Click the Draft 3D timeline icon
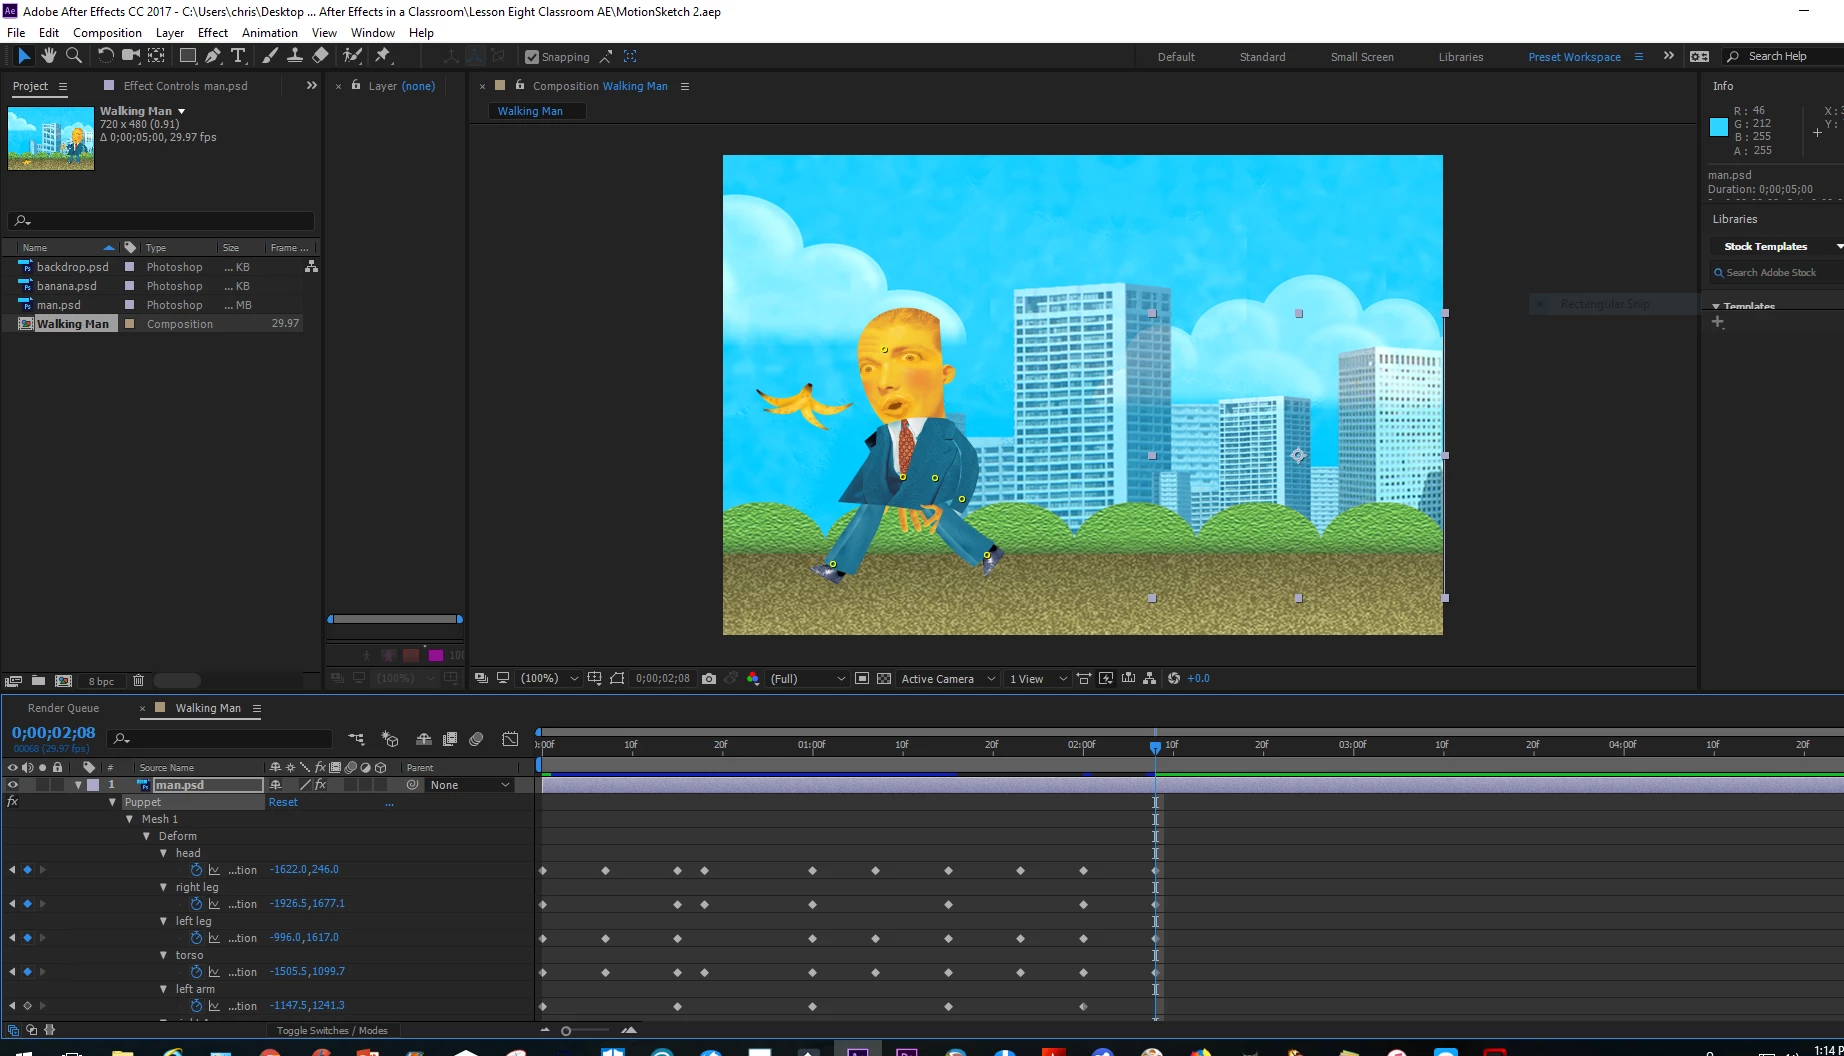The height and width of the screenshot is (1056, 1844). coord(390,739)
